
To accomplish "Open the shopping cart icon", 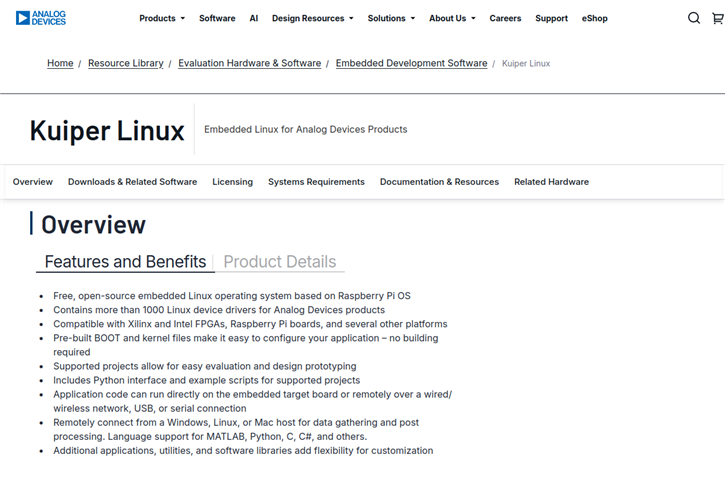I will coord(718,18).
